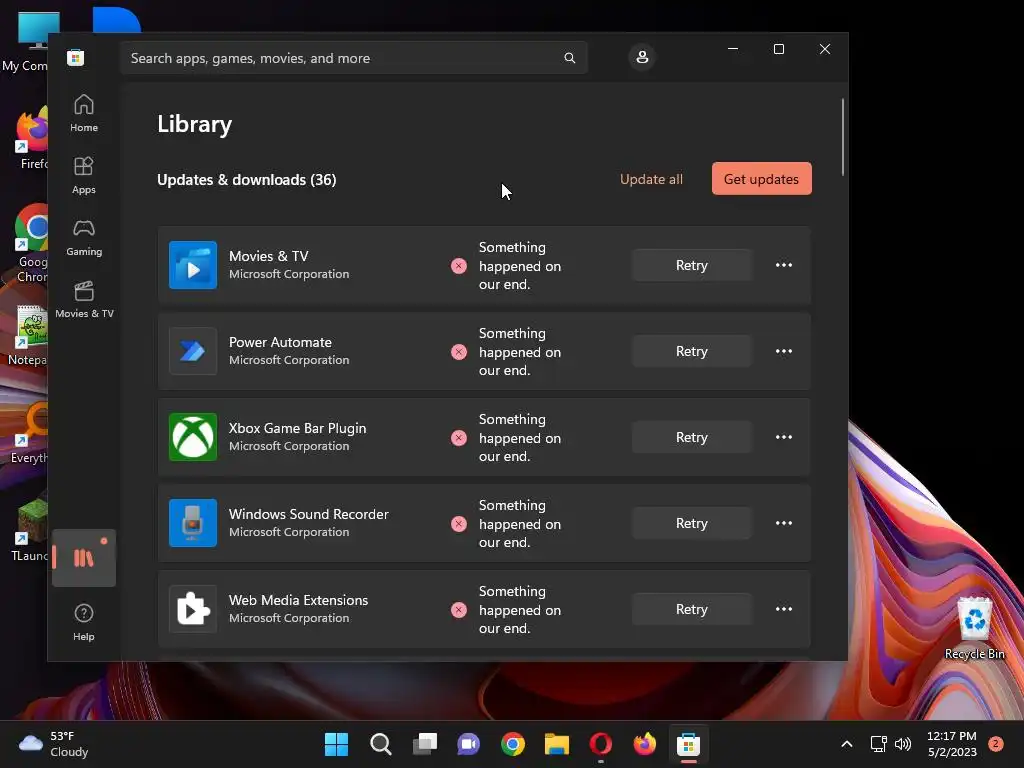Image resolution: width=1024 pixels, height=768 pixels.
Task: Open Task View from the taskbar
Action: coord(424,744)
